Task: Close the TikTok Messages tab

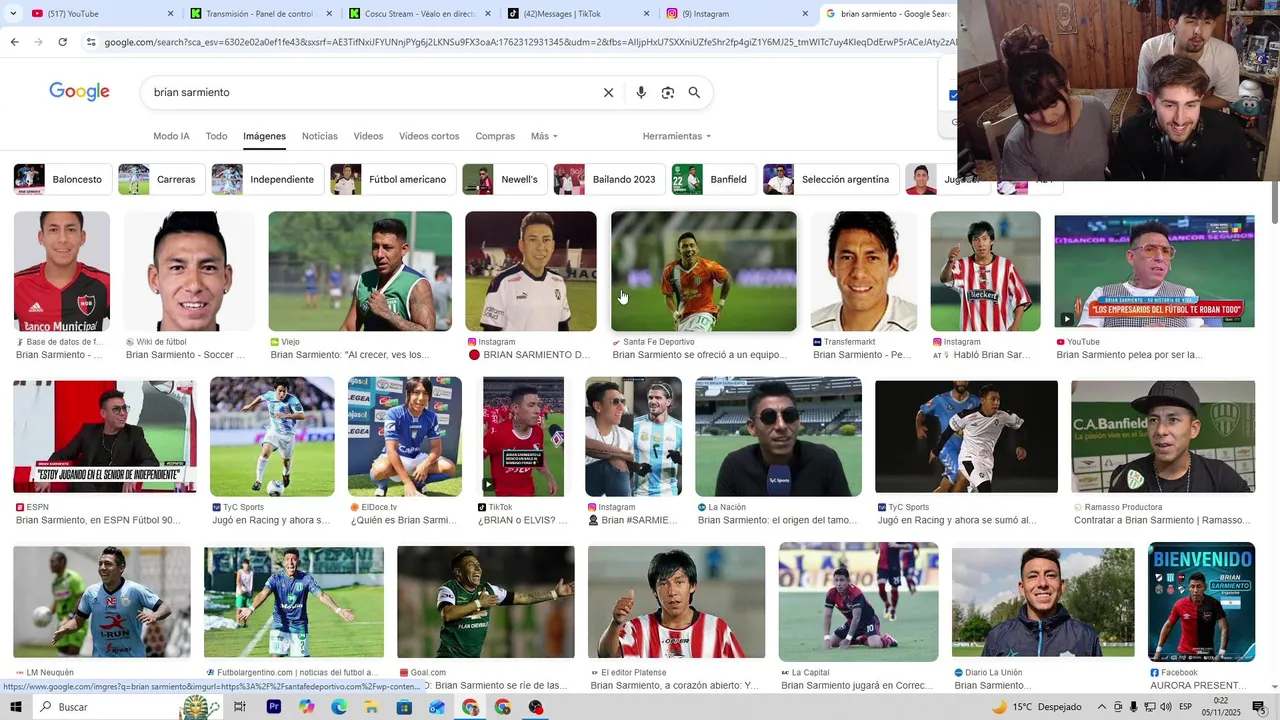Action: pos(646,14)
